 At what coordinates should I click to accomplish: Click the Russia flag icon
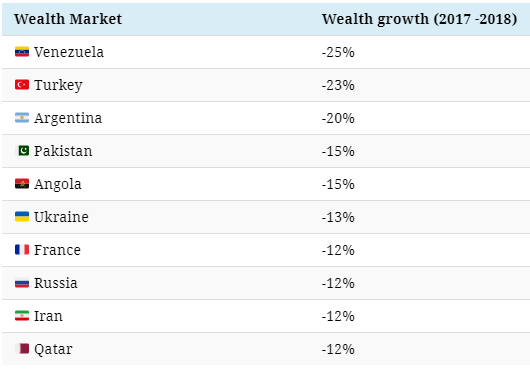22,283
